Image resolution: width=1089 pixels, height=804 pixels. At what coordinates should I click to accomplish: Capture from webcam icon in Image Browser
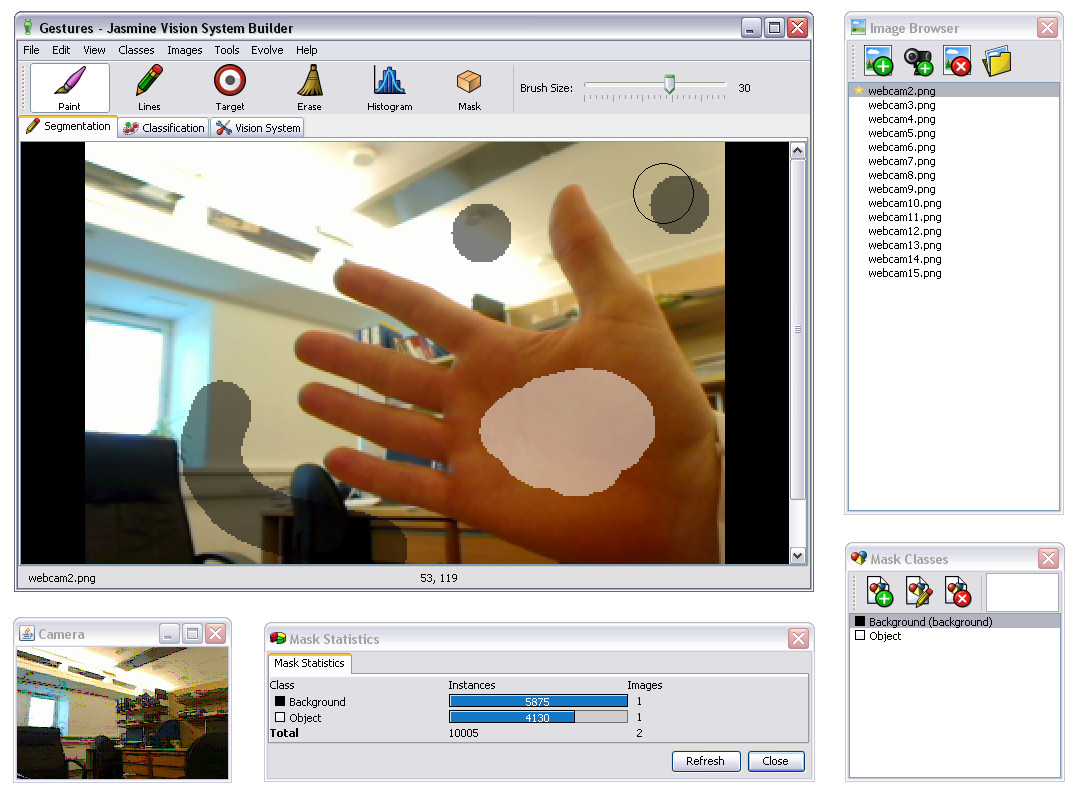point(918,61)
